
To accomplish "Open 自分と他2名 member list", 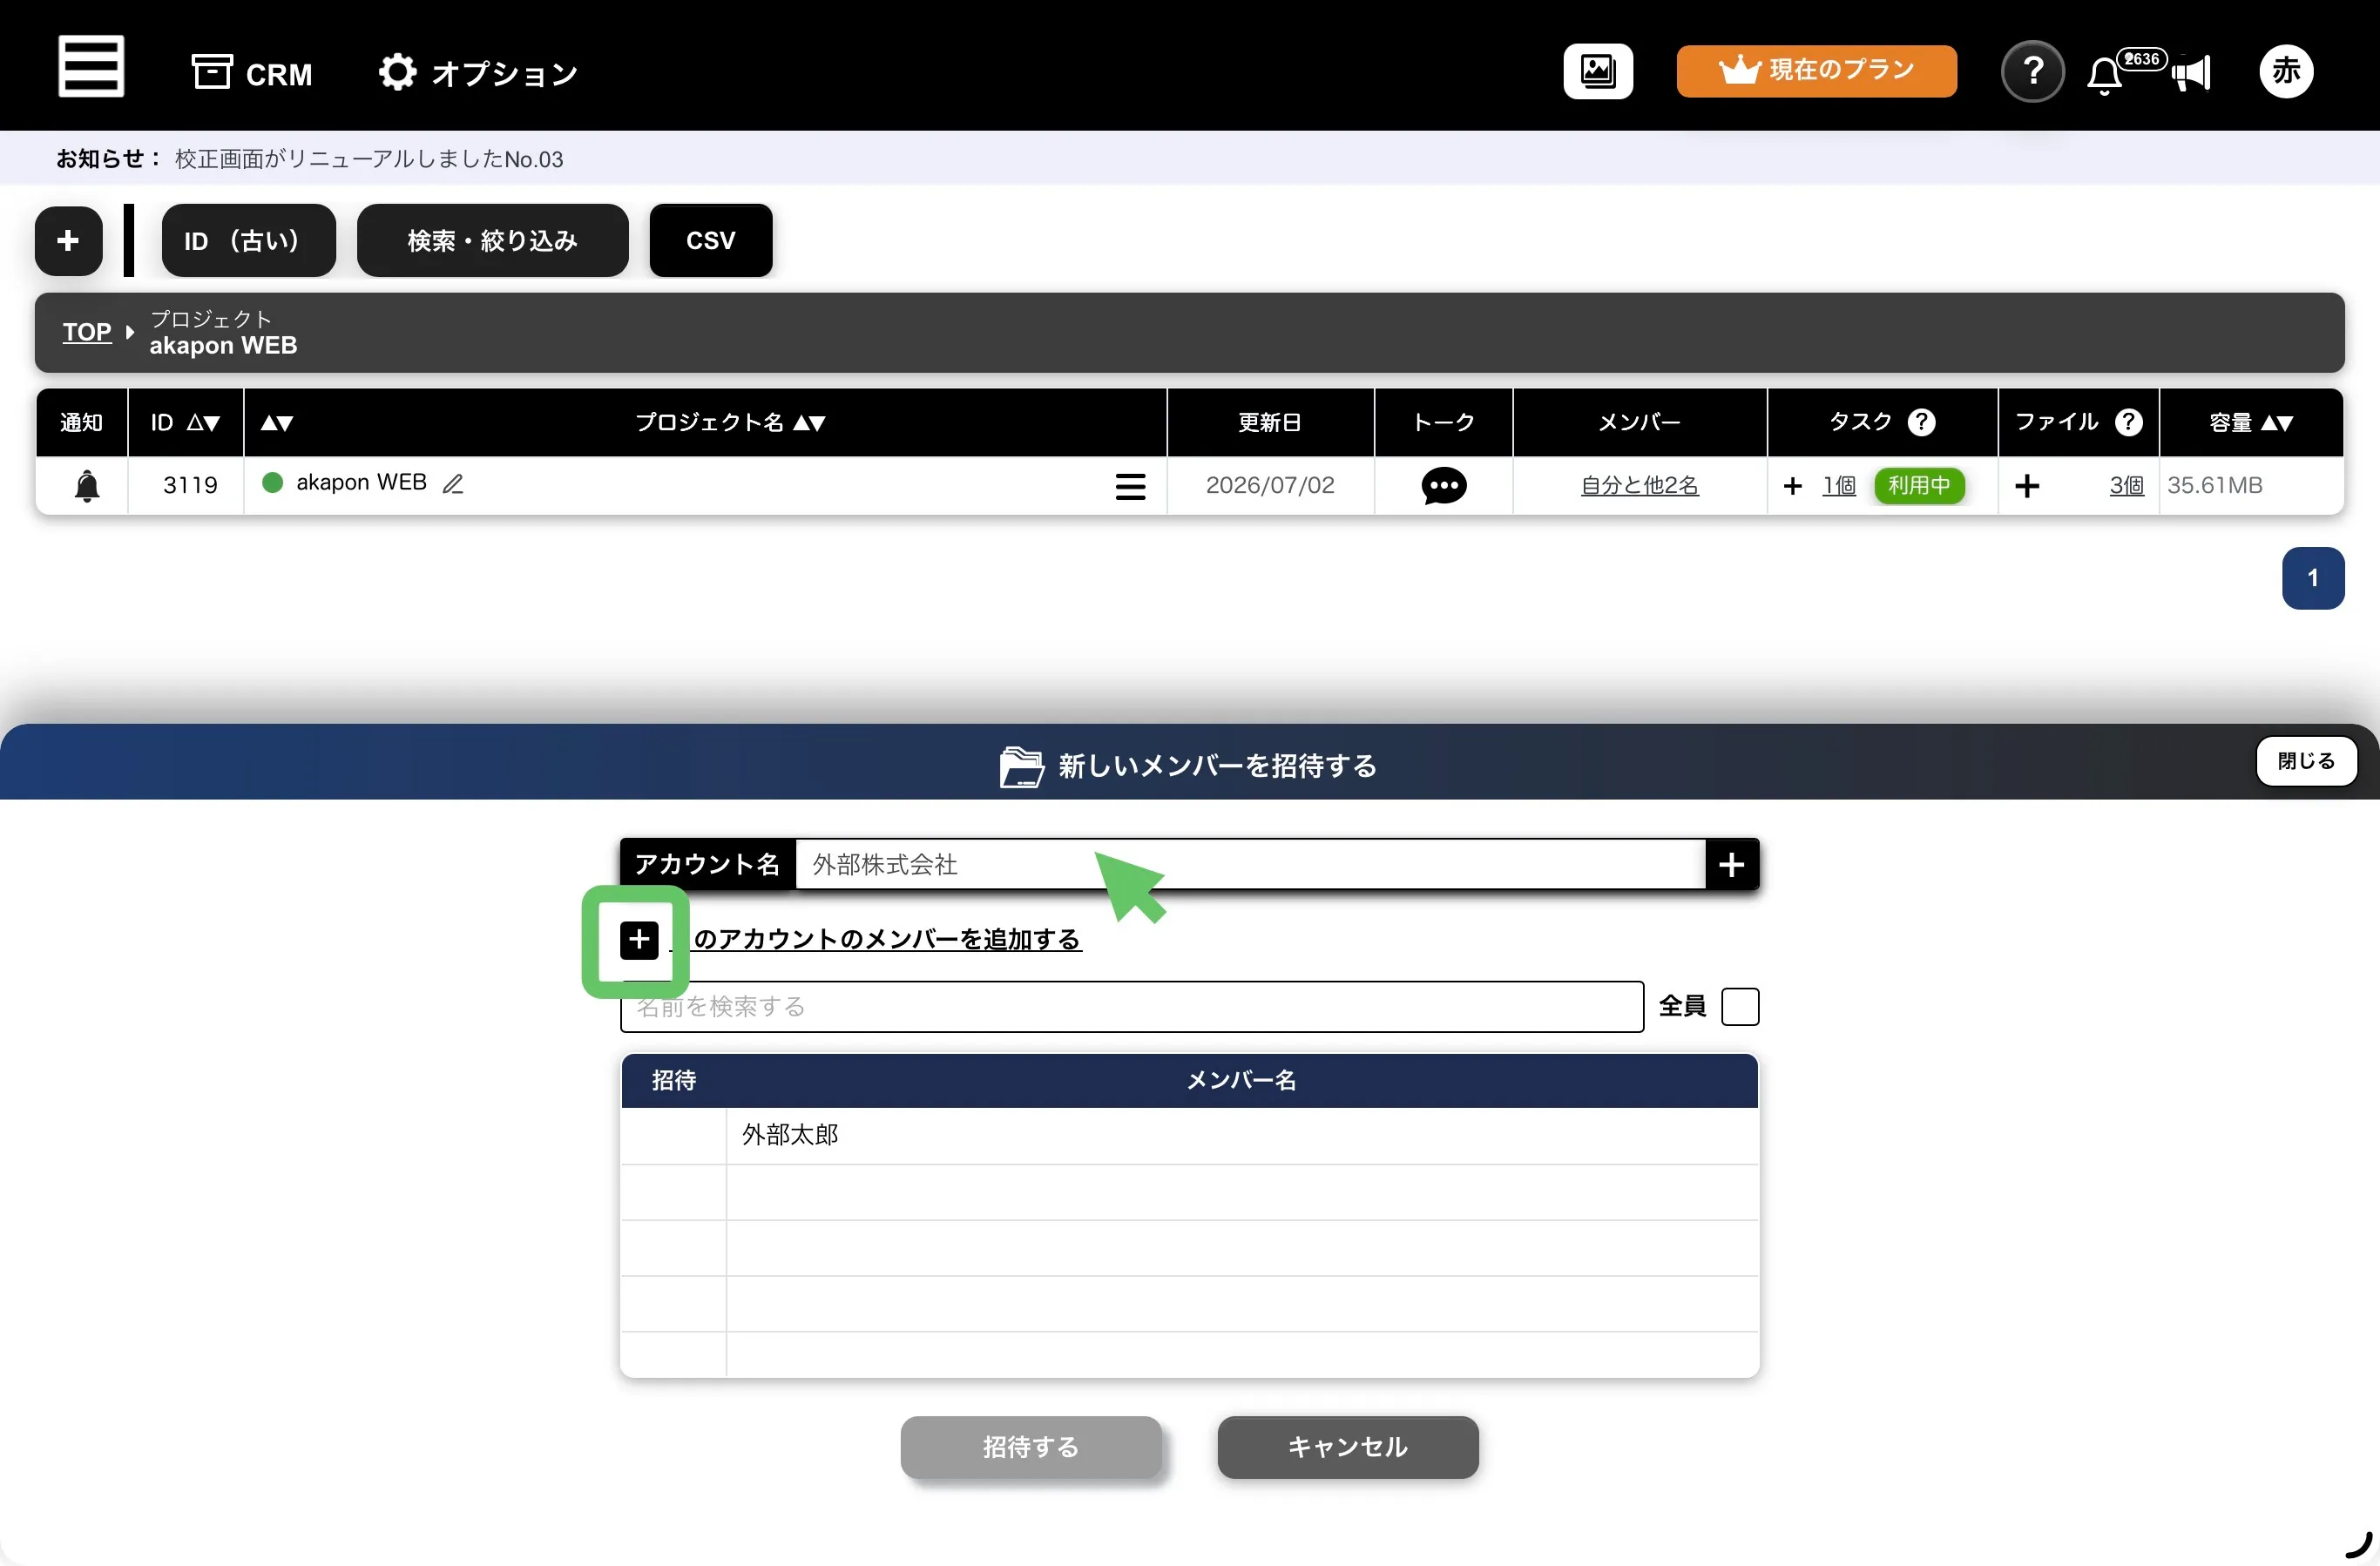I will (x=1639, y=486).
